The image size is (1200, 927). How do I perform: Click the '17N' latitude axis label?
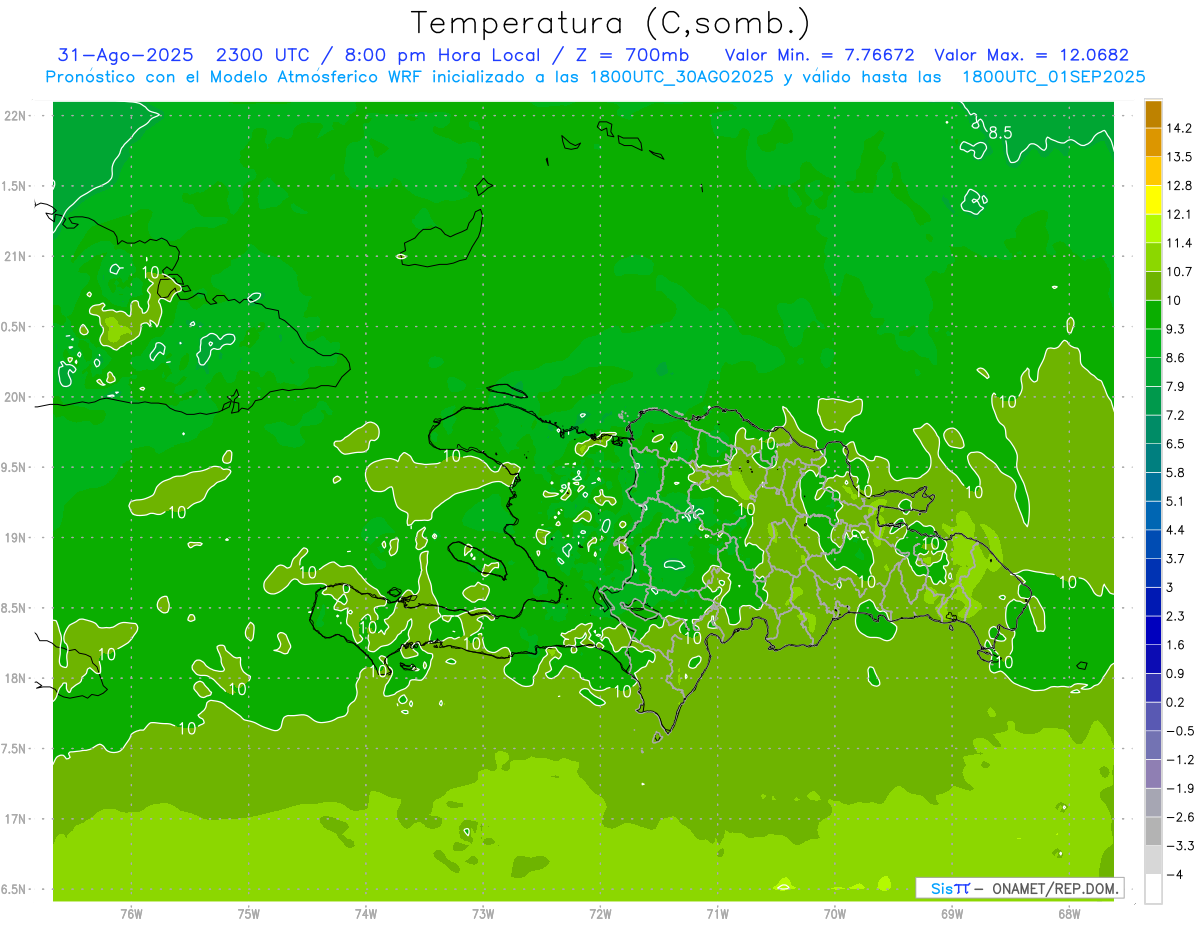pos(14,819)
